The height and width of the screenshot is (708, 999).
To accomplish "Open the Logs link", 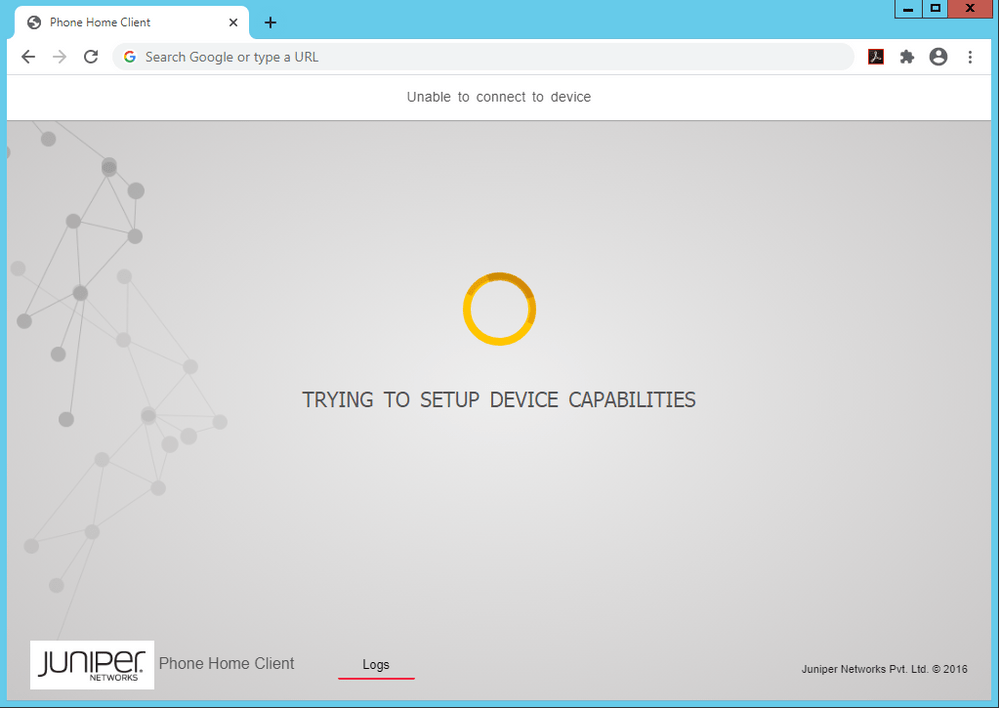I will point(376,664).
